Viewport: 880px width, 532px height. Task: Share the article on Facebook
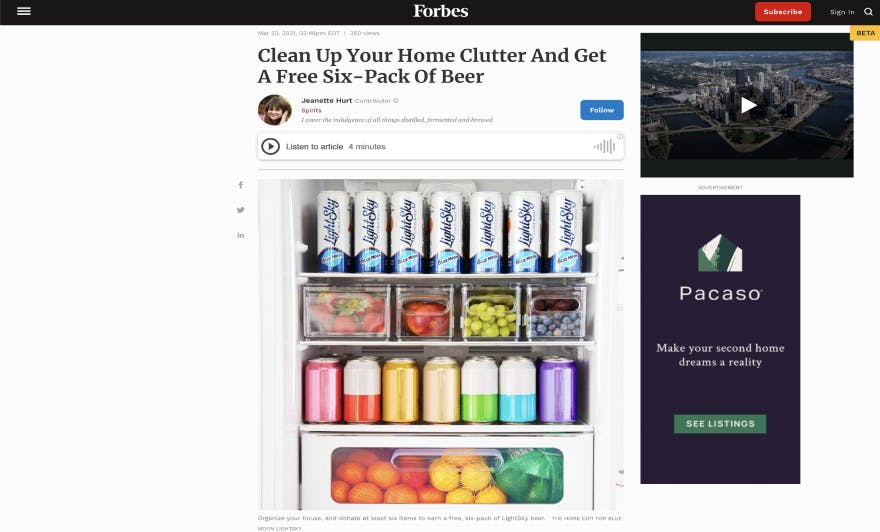(241, 185)
